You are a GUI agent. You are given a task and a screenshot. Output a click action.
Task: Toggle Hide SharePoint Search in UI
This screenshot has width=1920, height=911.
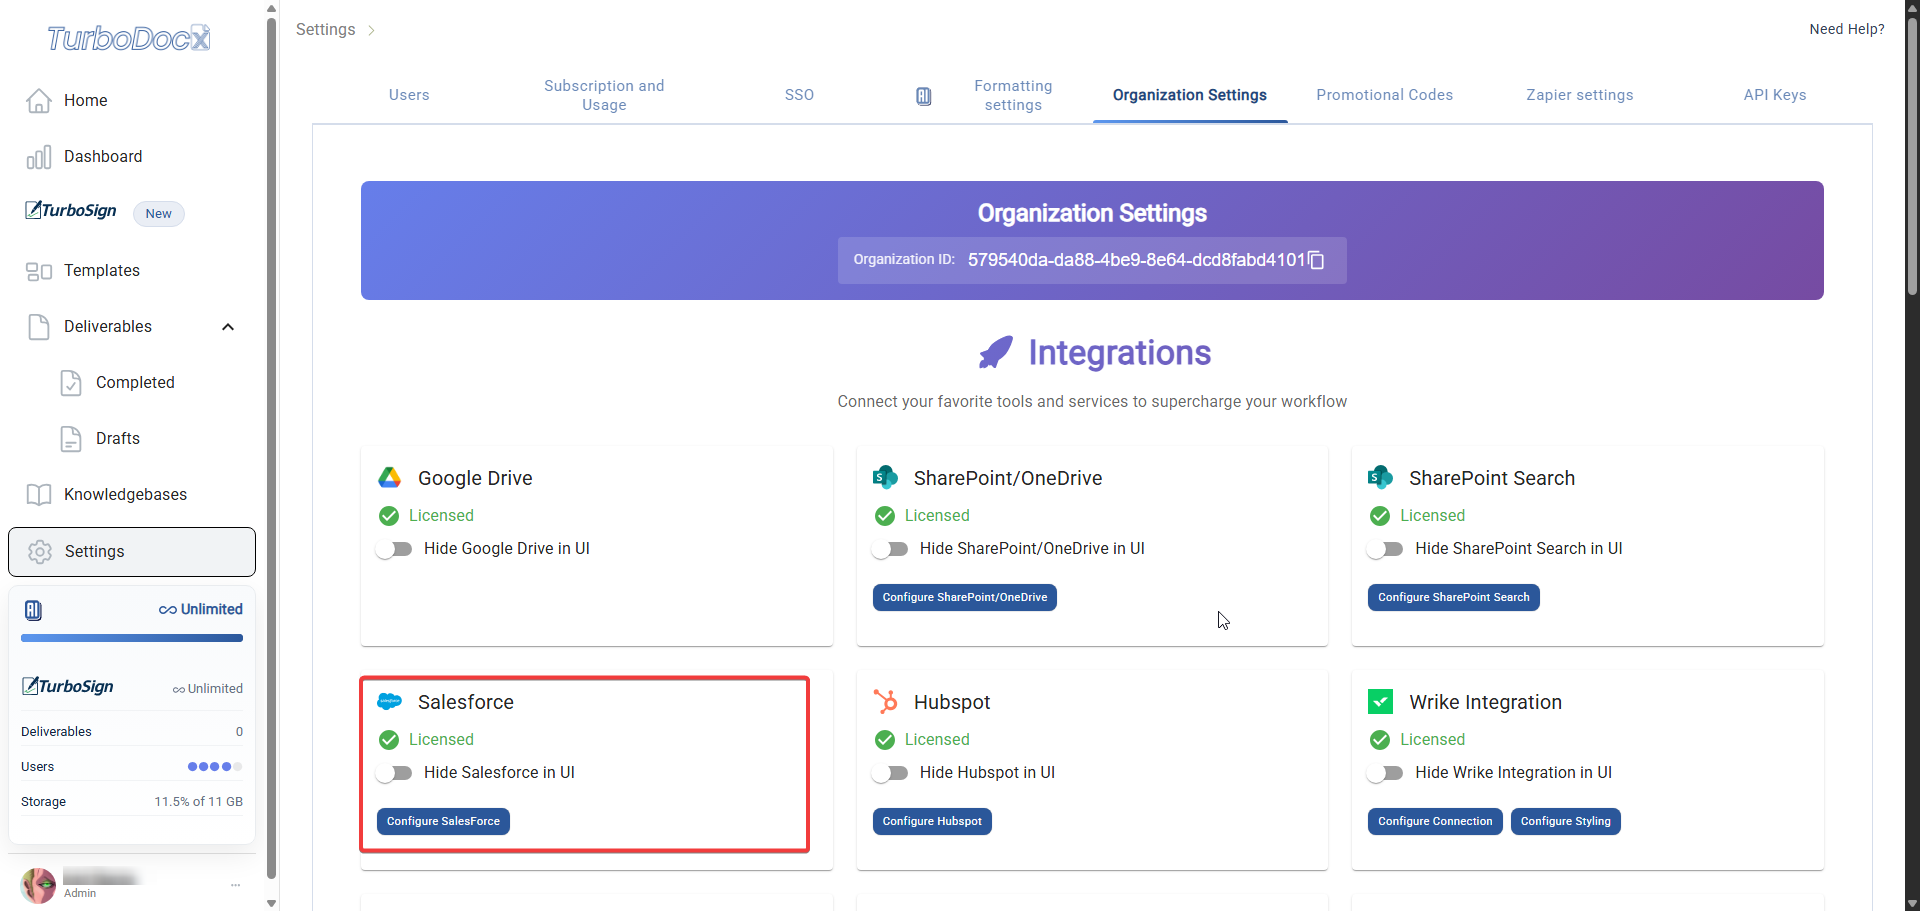(x=1385, y=549)
